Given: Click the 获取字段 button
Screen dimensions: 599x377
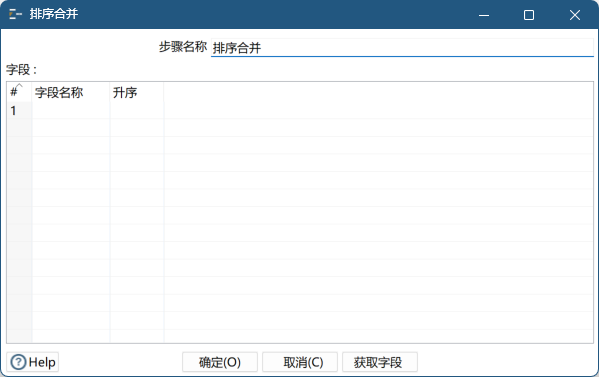Looking at the screenshot, I should [380, 362].
